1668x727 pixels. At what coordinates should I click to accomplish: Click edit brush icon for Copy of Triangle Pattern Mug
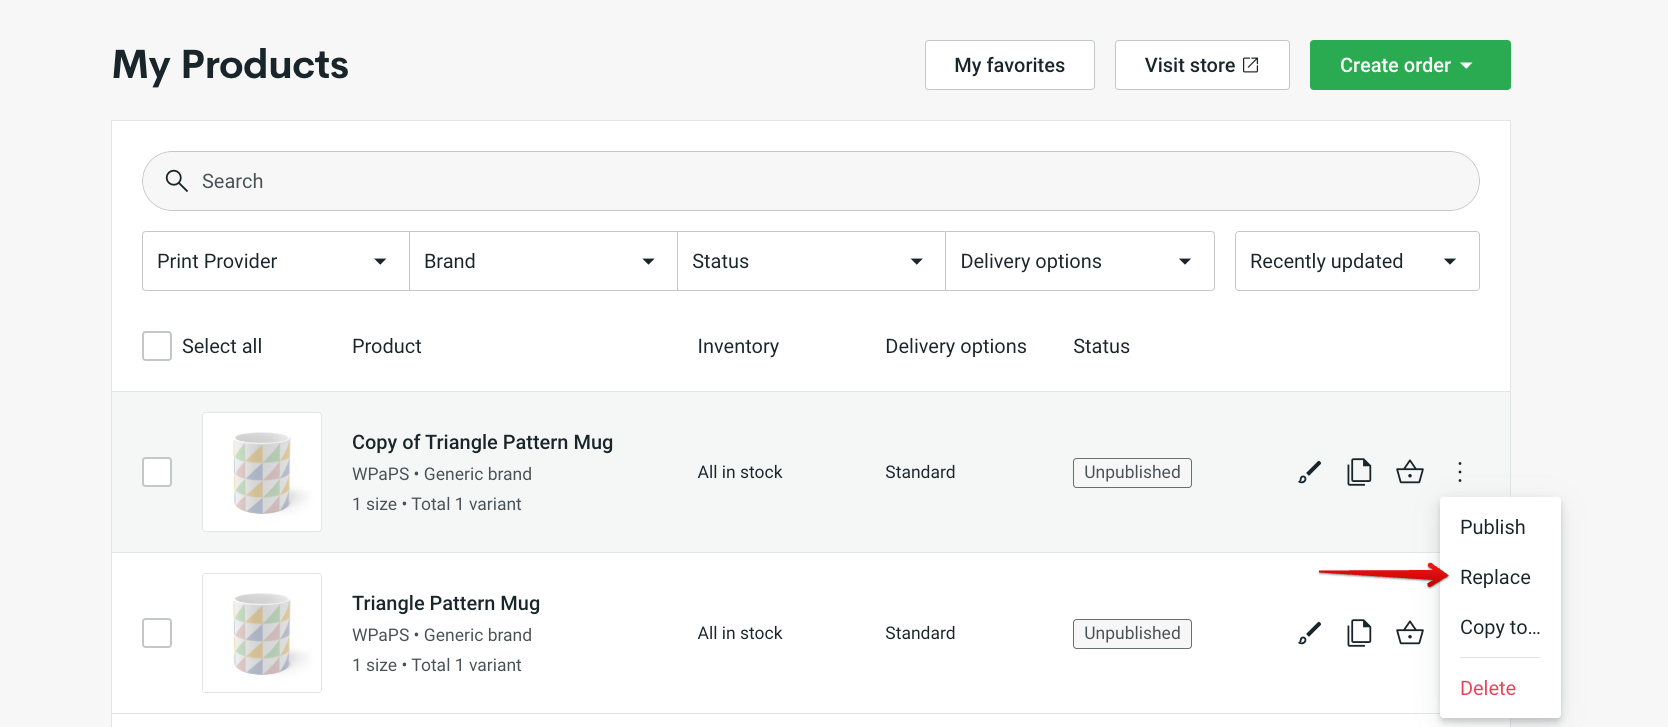coord(1309,472)
